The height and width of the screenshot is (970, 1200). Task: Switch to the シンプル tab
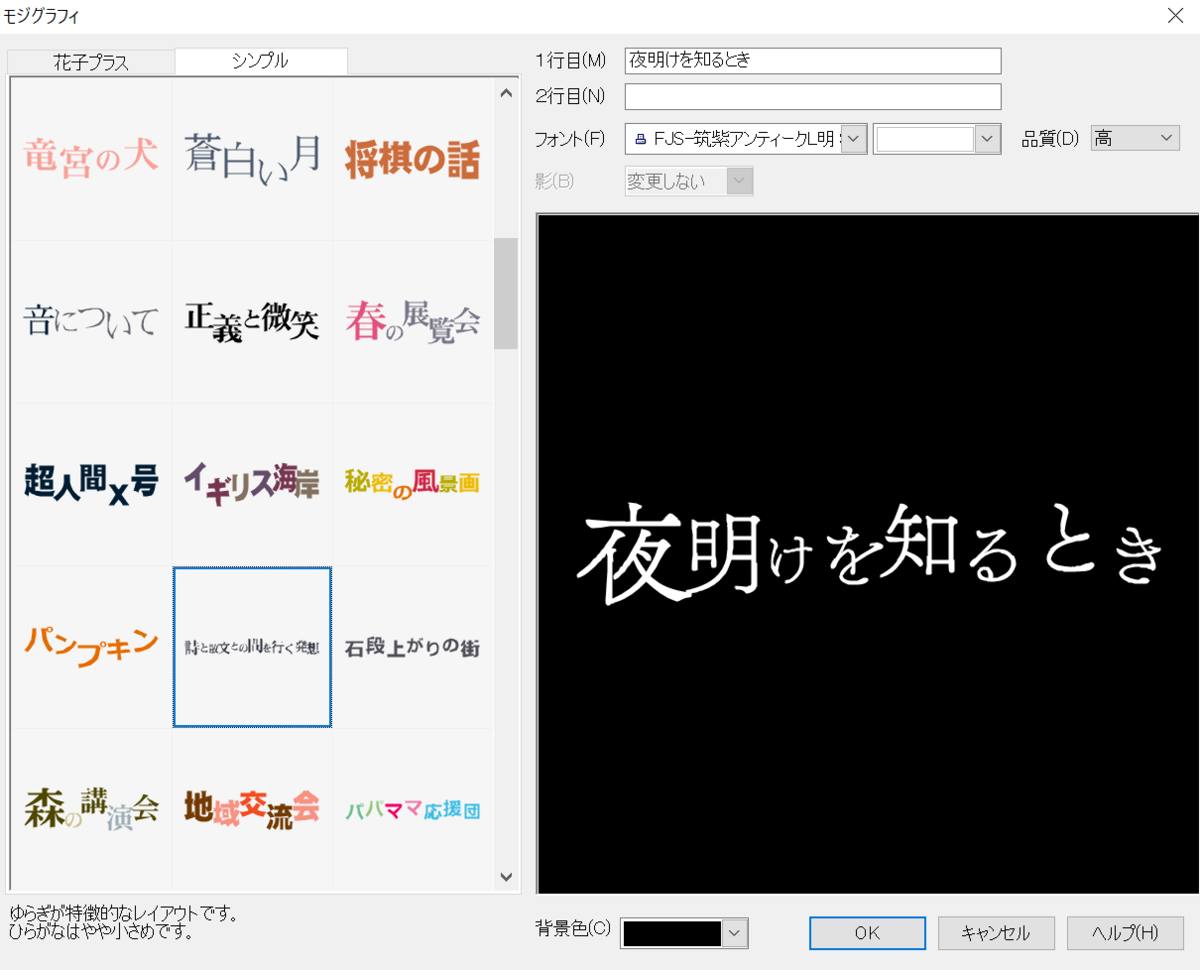pos(260,61)
